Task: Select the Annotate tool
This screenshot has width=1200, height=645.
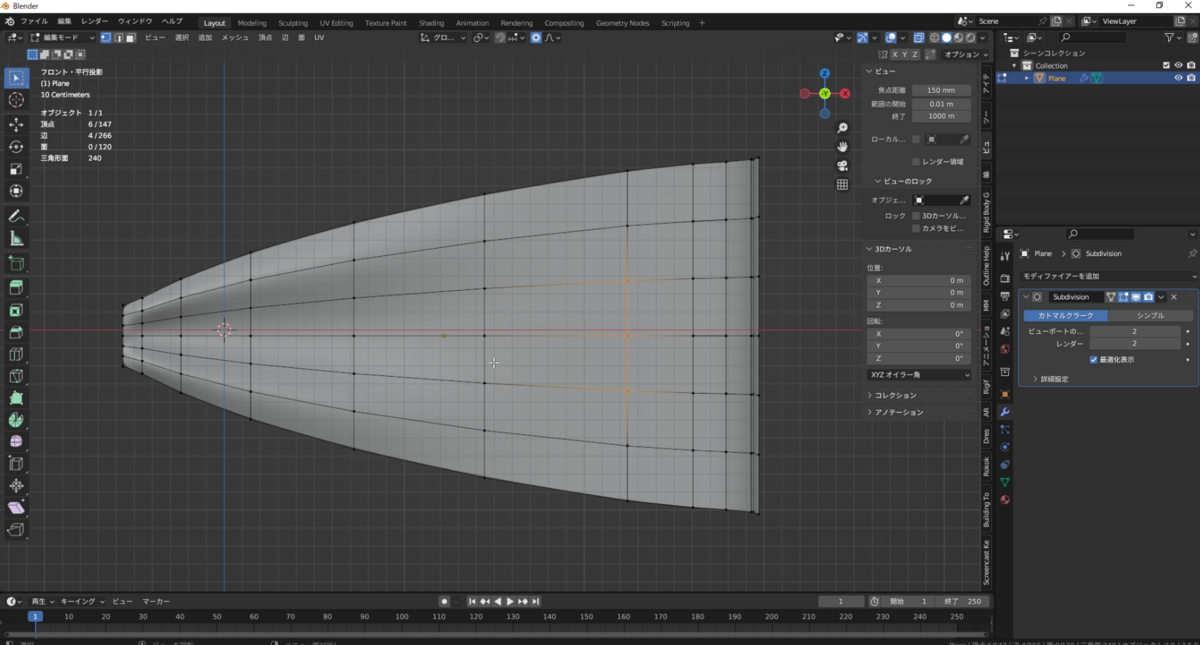Action: coord(16,216)
